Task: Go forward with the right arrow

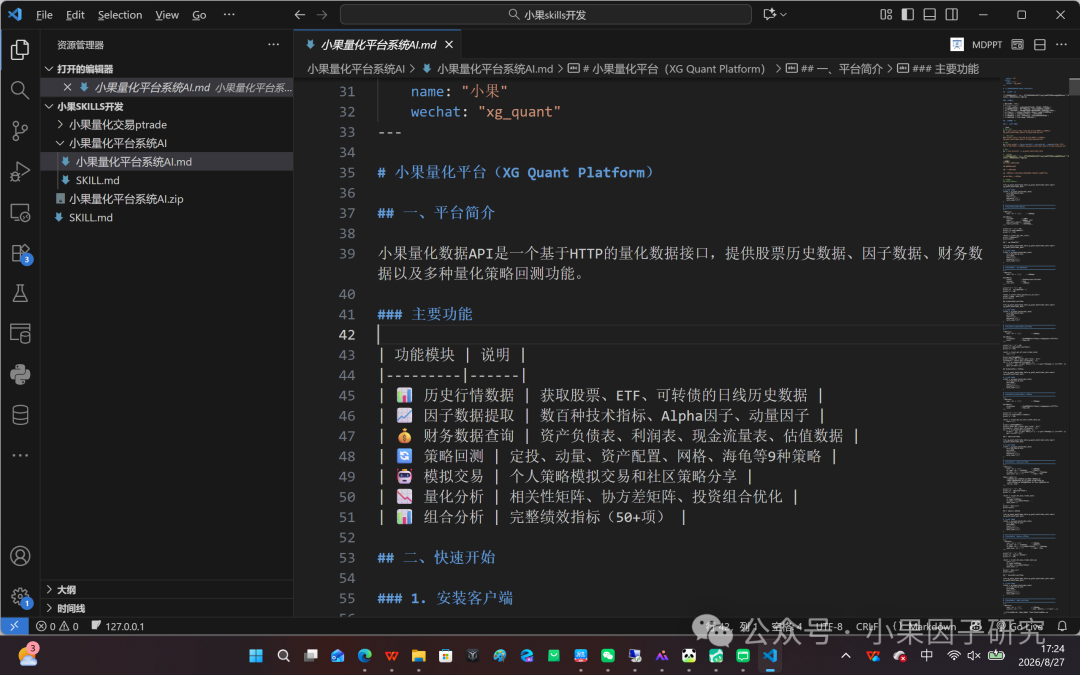Action: pyautogui.click(x=322, y=14)
